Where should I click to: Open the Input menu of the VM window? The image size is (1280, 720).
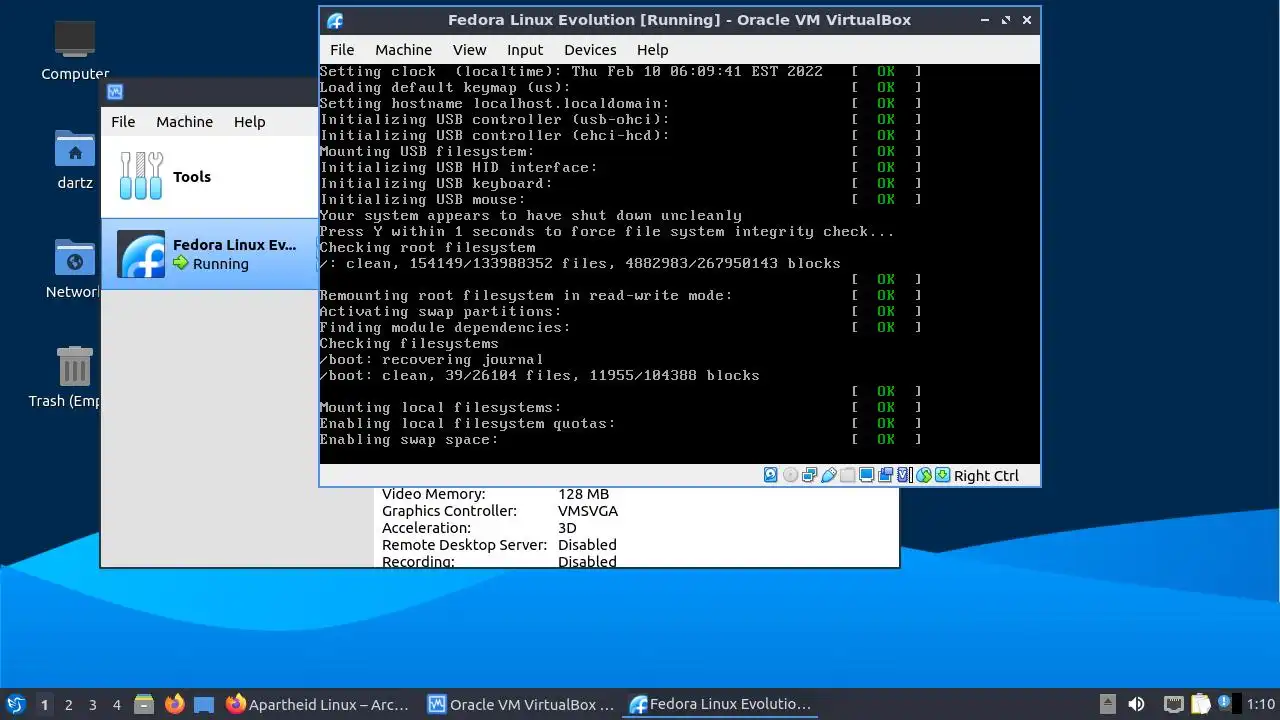tap(525, 49)
